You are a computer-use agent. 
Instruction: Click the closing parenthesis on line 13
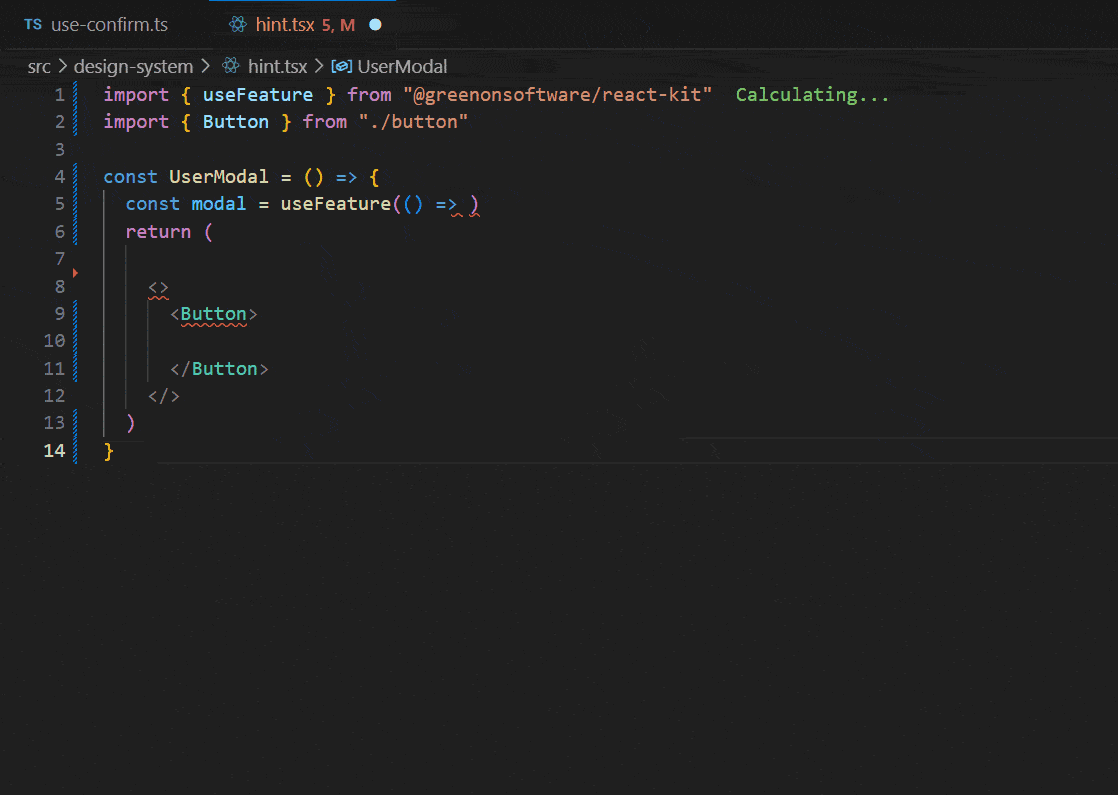click(130, 424)
